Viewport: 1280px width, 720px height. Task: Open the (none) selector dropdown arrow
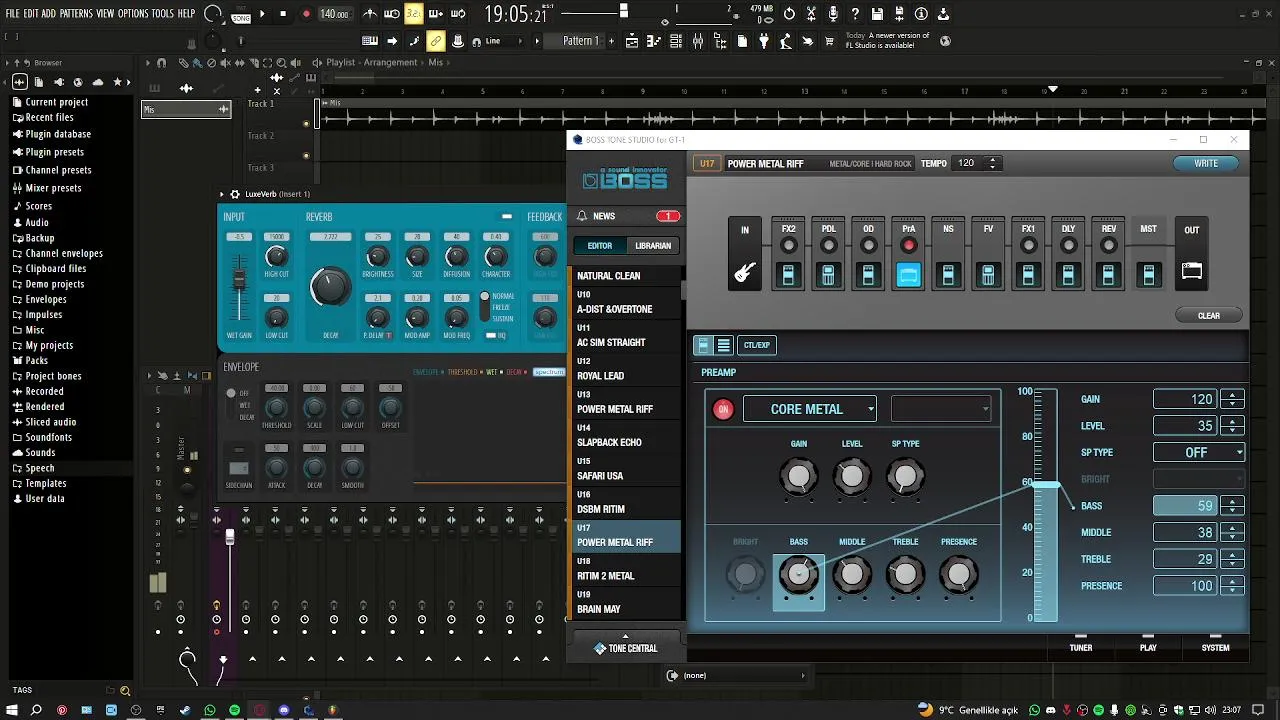click(802, 676)
